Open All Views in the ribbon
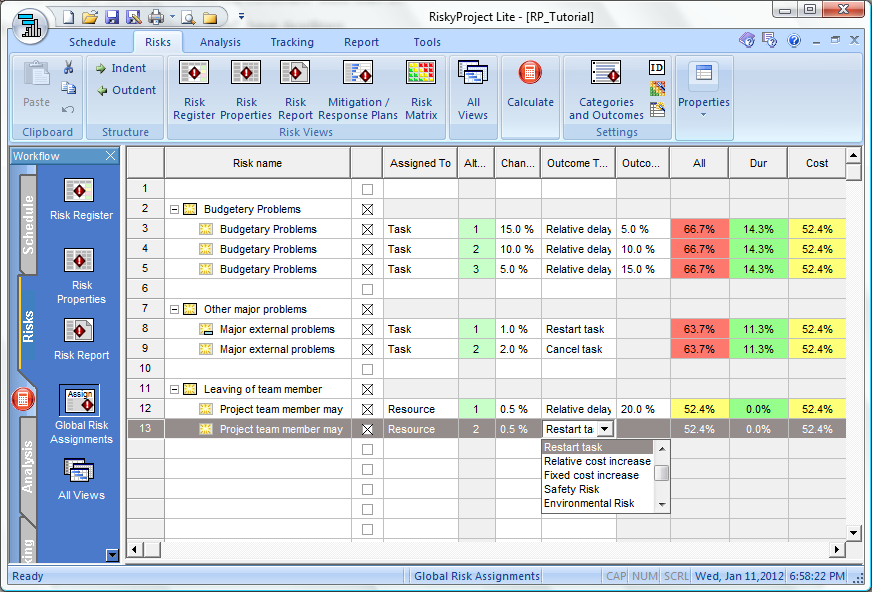Viewport: 872px width, 592px height. pyautogui.click(x=473, y=90)
